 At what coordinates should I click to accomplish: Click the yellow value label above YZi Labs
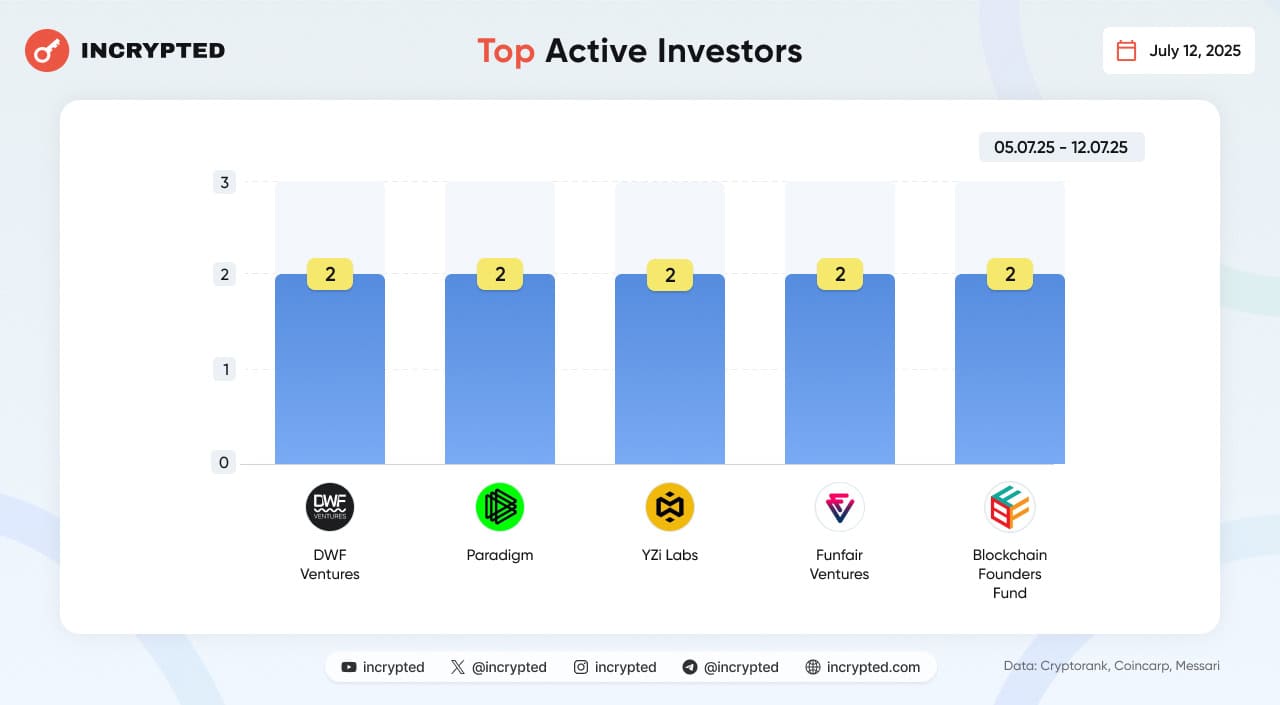coord(670,274)
